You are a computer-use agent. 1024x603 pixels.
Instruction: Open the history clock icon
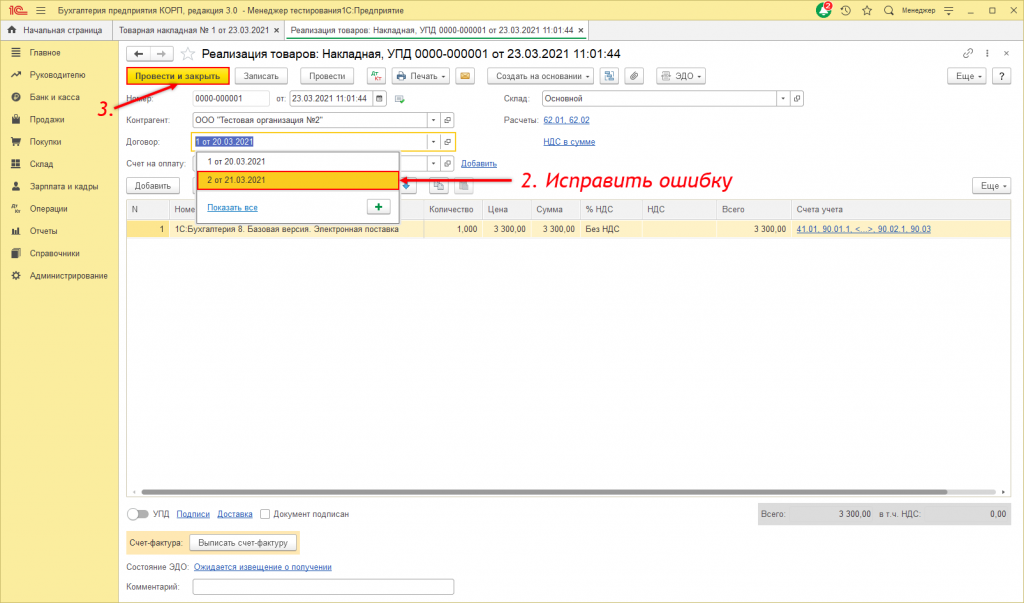pos(846,10)
